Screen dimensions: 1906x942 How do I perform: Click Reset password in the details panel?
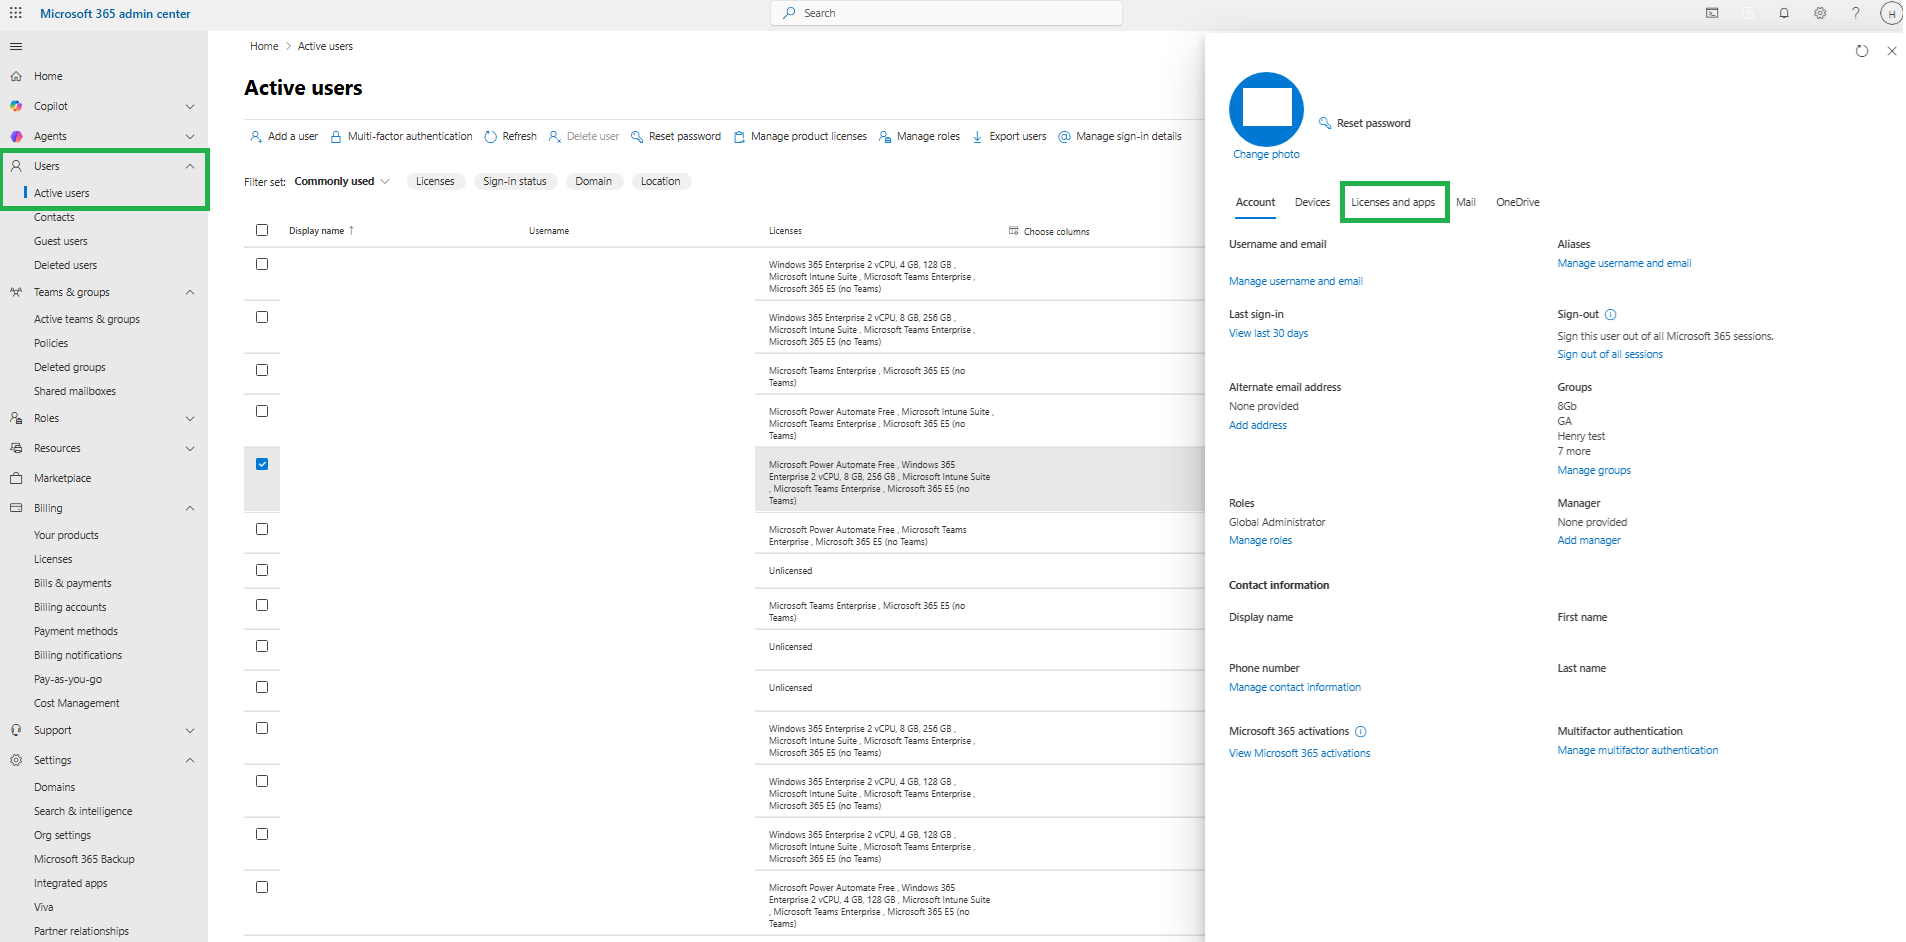[1365, 123]
